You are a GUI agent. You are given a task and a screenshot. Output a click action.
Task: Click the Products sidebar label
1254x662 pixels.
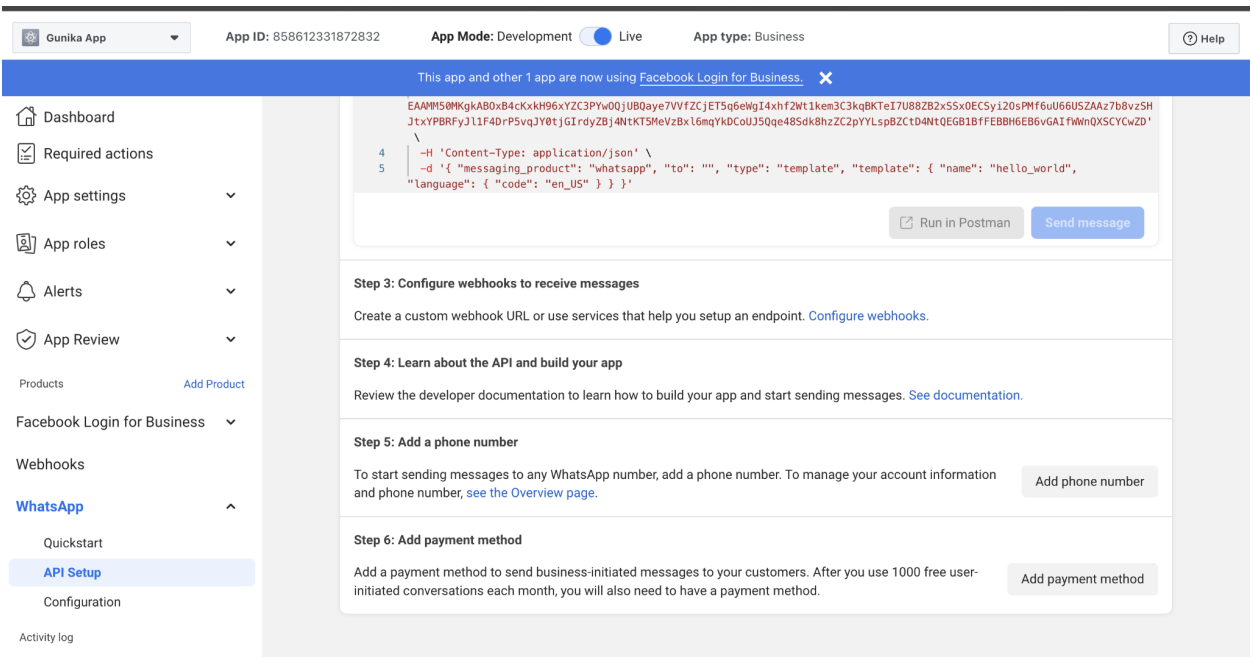tap(41, 384)
